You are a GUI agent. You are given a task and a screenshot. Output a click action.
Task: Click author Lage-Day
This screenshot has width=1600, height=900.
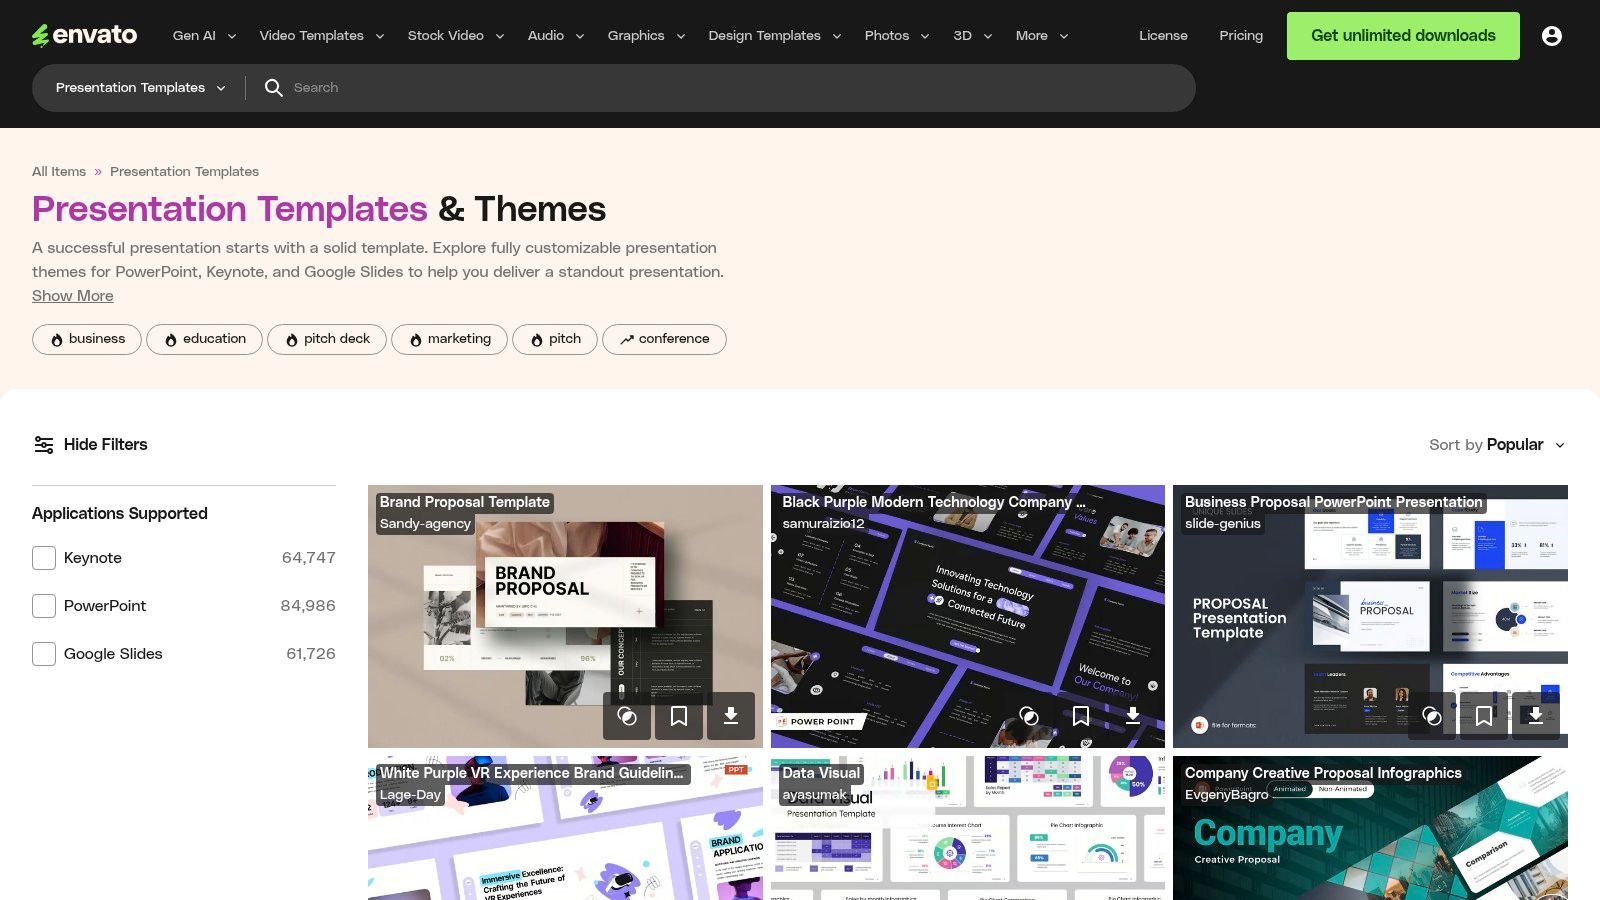[x=410, y=795]
